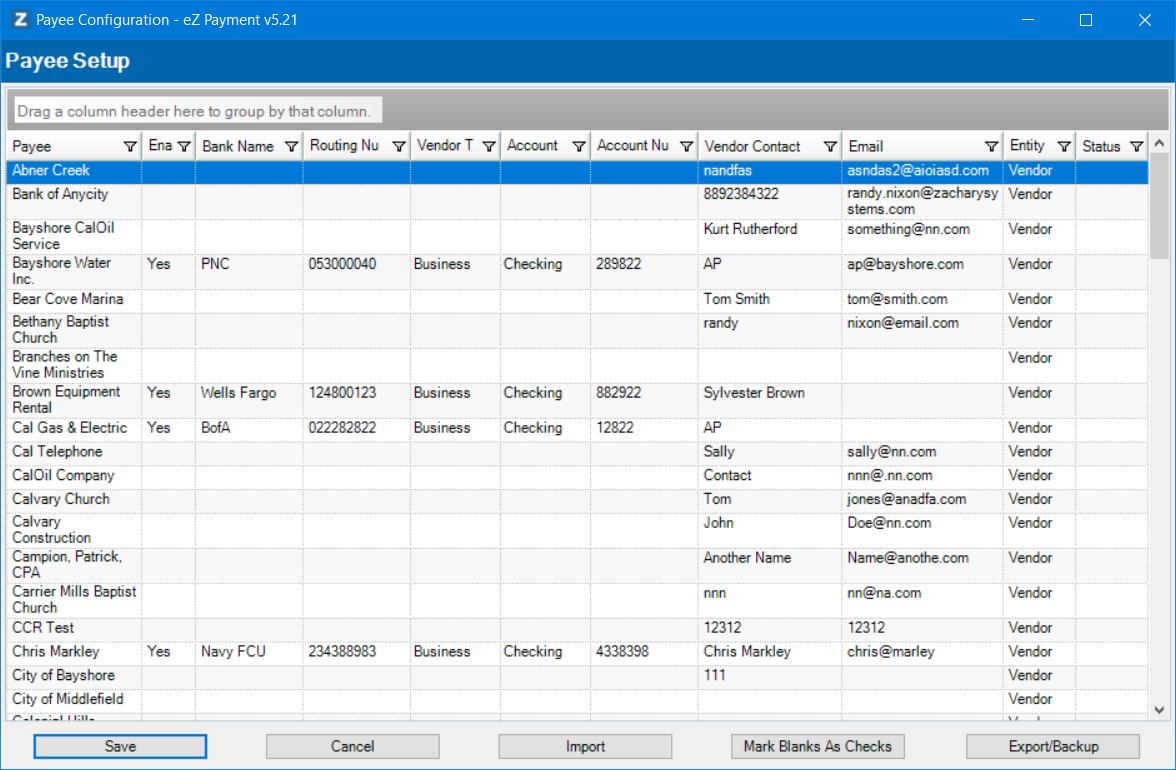The width and height of the screenshot is (1176, 770).
Task: Open Checking account type for Chris Markley
Action: [x=544, y=652]
